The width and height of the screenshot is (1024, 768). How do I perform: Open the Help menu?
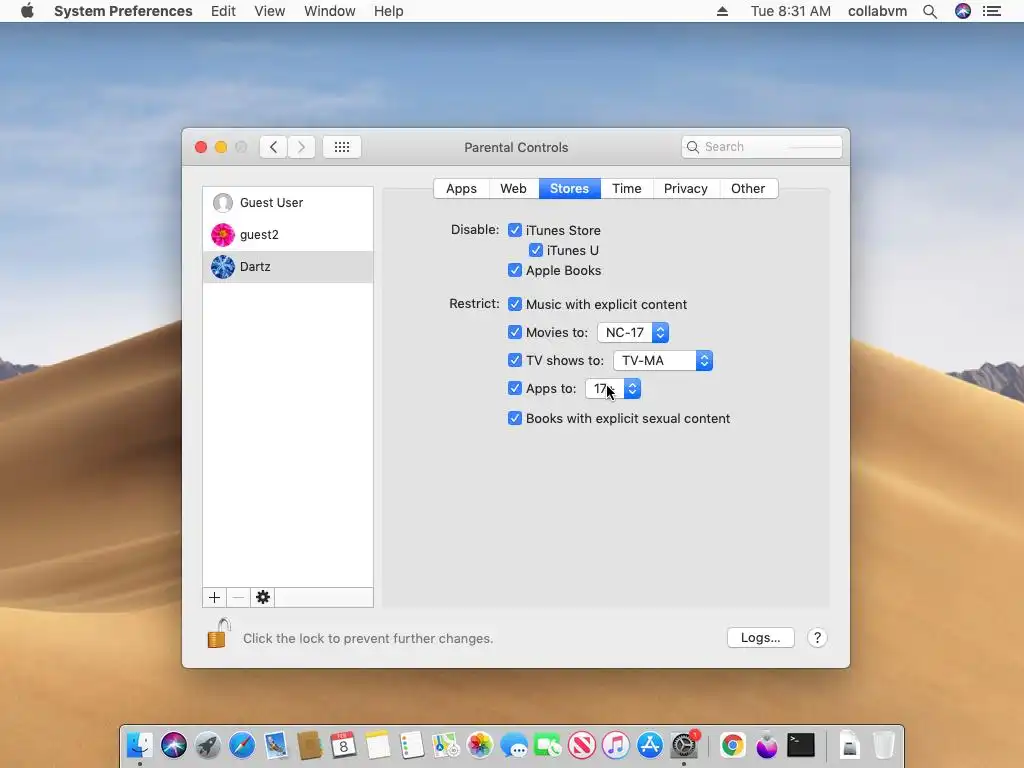[389, 11]
